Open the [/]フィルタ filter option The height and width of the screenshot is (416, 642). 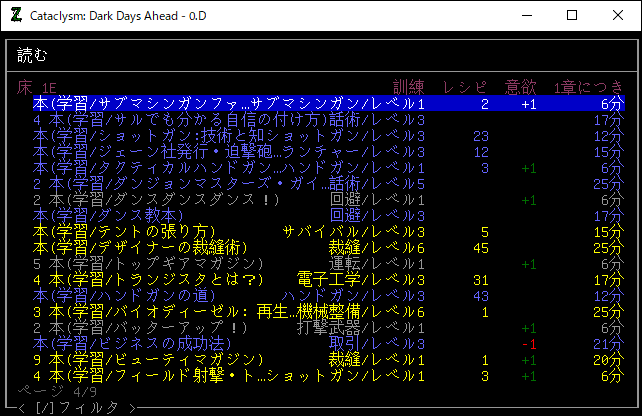pos(76,408)
